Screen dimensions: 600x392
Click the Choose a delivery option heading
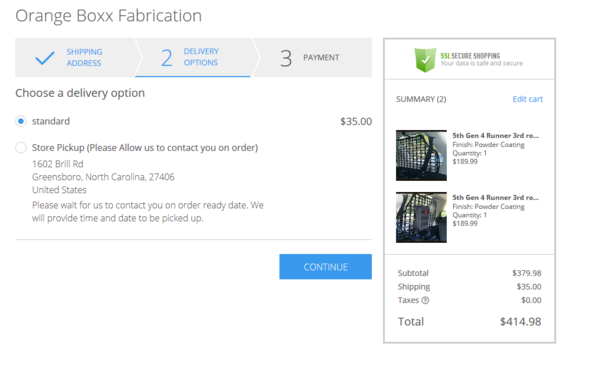pyautogui.click(x=80, y=93)
